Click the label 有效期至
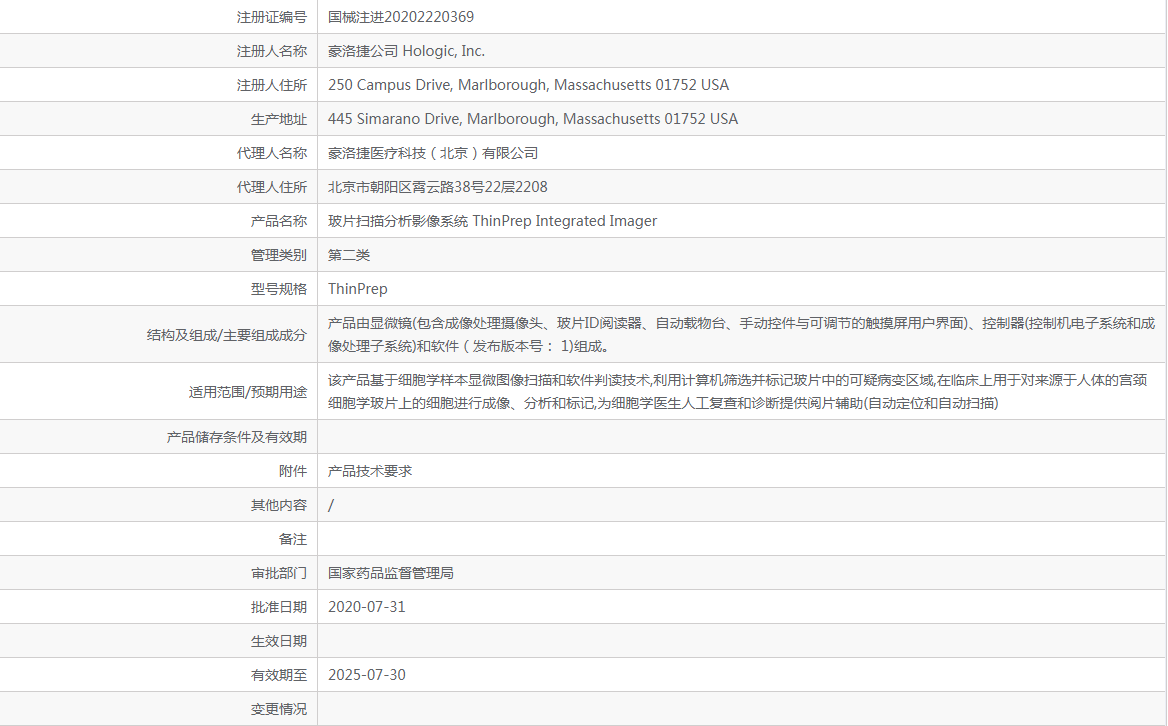The width and height of the screenshot is (1168, 726). [x=279, y=675]
